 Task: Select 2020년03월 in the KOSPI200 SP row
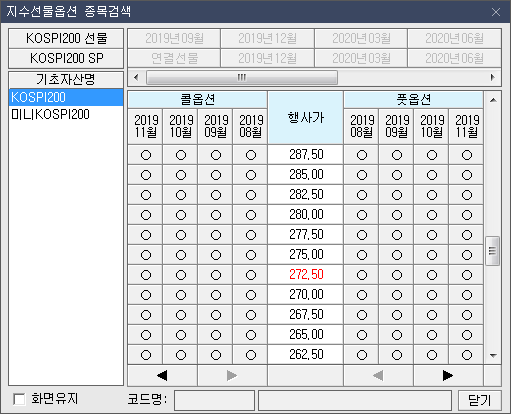(361, 58)
